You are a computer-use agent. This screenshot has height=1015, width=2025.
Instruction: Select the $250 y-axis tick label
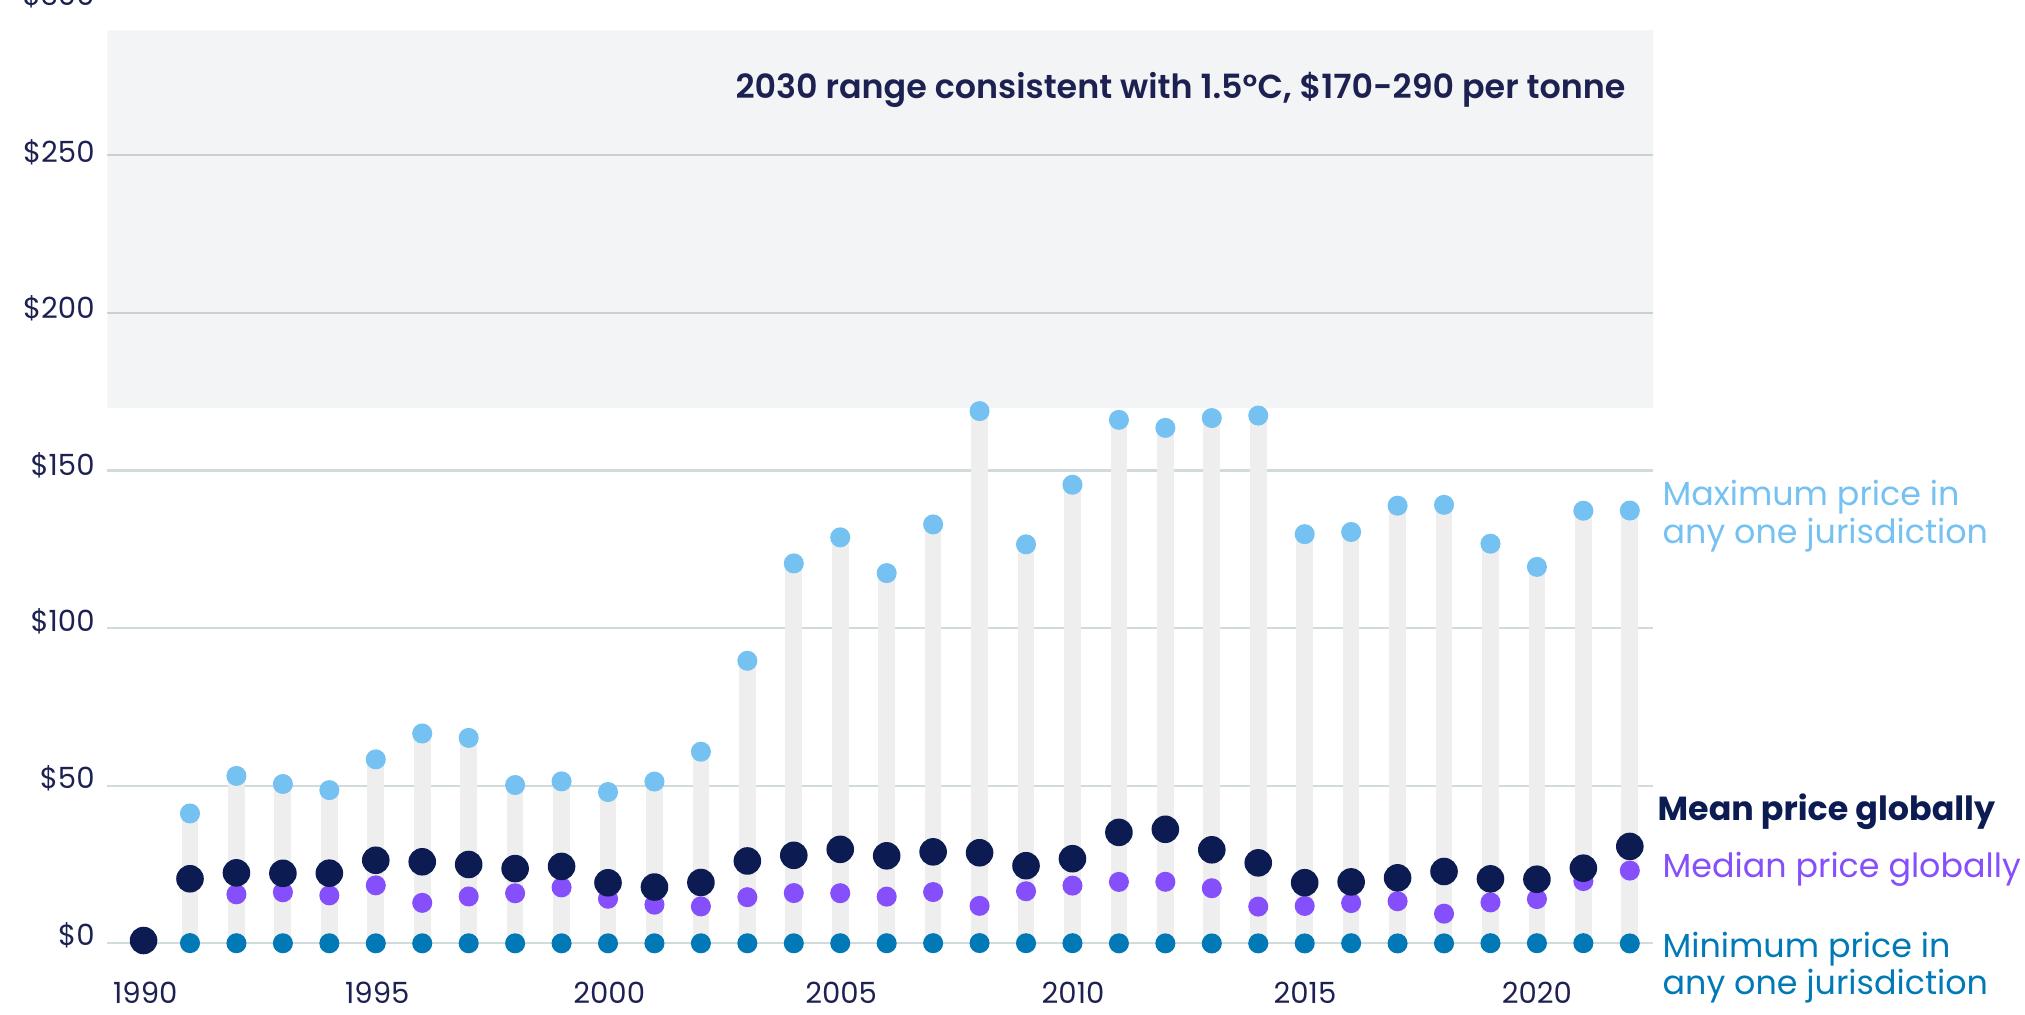click(x=59, y=153)
